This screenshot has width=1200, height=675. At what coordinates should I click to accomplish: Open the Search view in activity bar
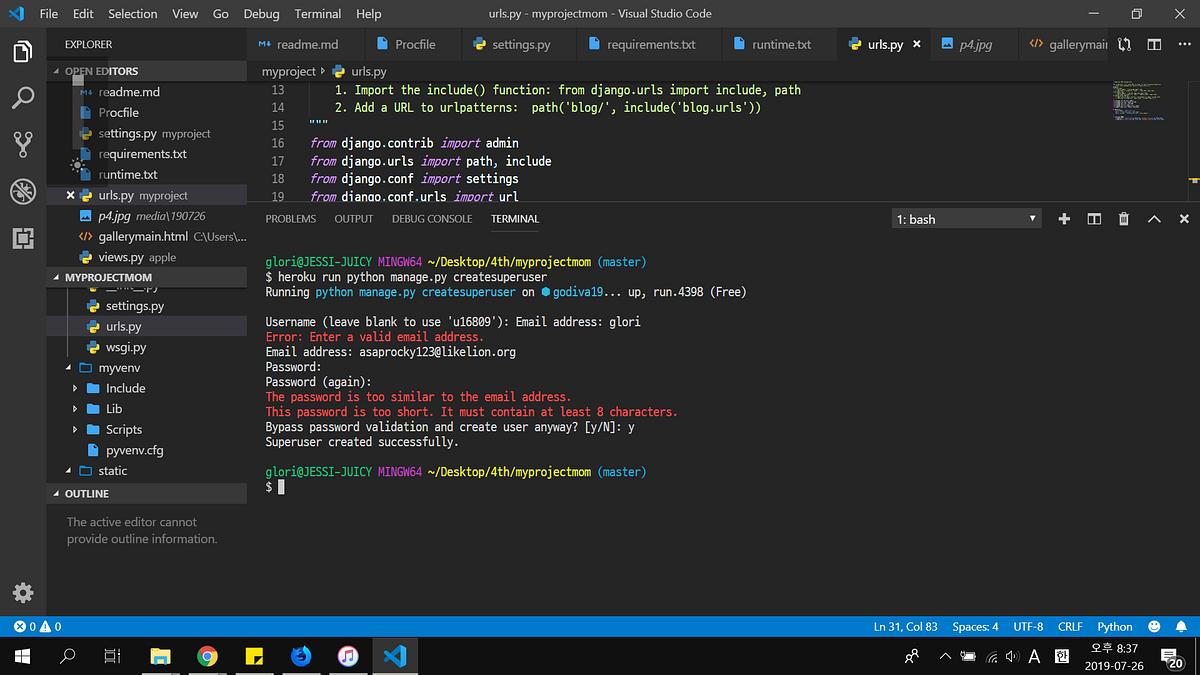point(23,98)
